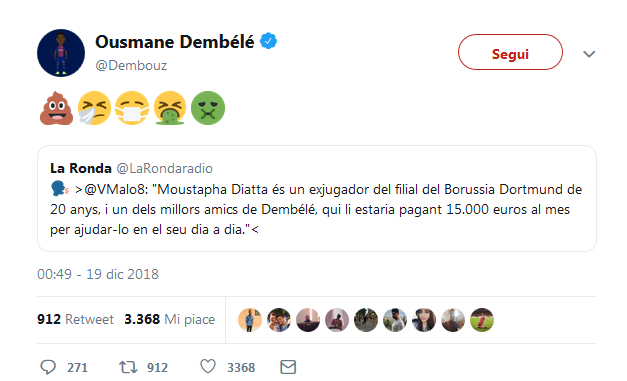Follow the account with Segui button
The height and width of the screenshot is (381, 627).
point(510,52)
